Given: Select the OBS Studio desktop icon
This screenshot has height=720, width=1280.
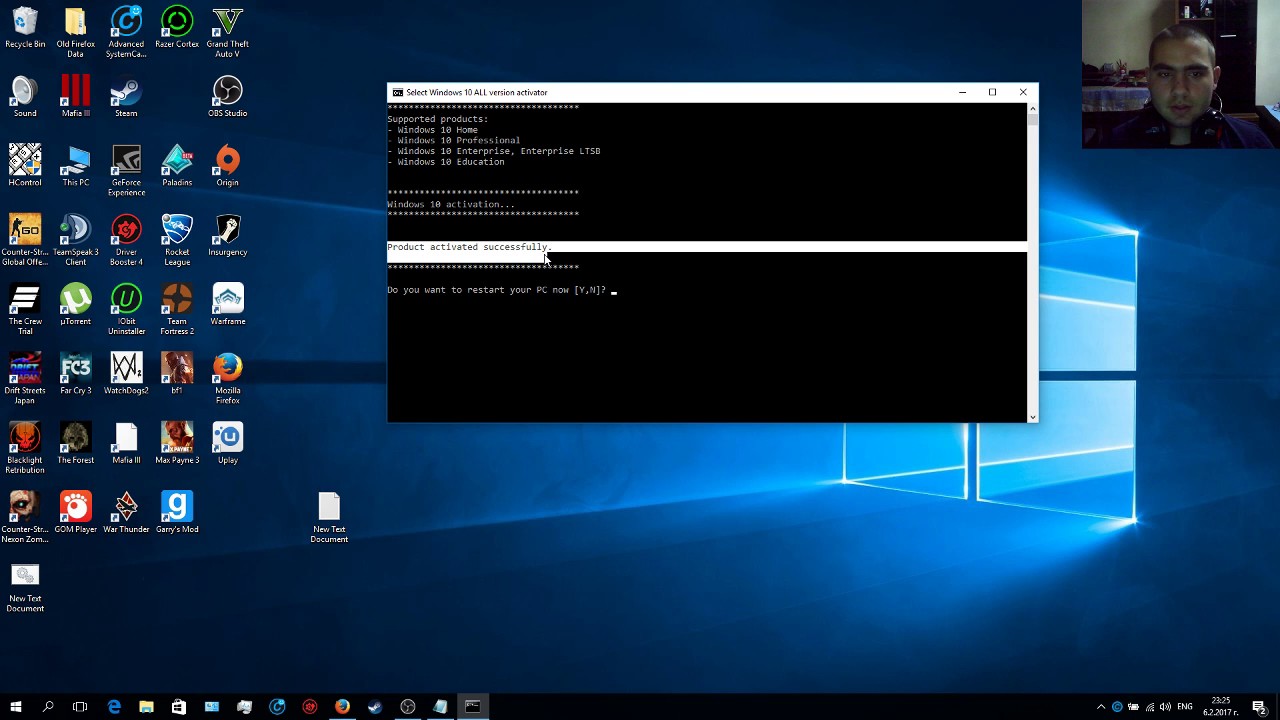Looking at the screenshot, I should 227,97.
